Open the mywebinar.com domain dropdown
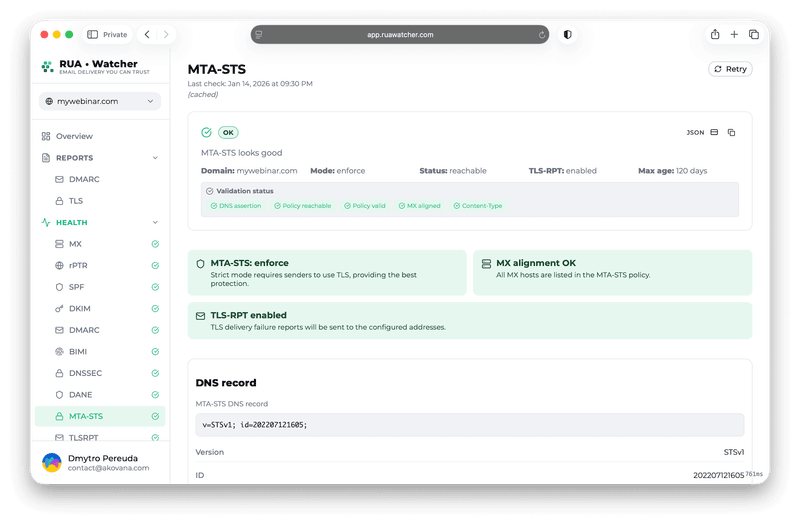 point(100,101)
